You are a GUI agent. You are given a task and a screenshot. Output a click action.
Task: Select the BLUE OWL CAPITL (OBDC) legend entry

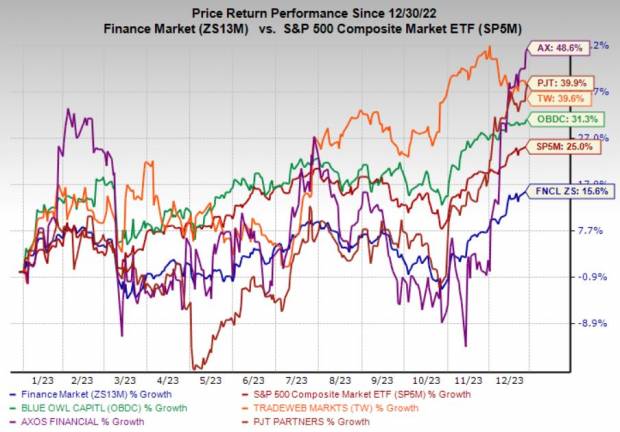93,404
